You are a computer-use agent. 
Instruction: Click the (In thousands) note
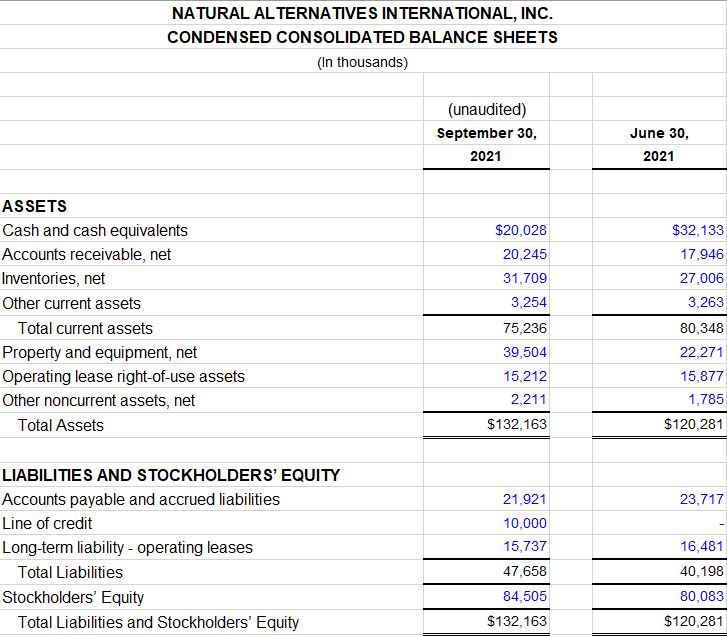(362, 62)
